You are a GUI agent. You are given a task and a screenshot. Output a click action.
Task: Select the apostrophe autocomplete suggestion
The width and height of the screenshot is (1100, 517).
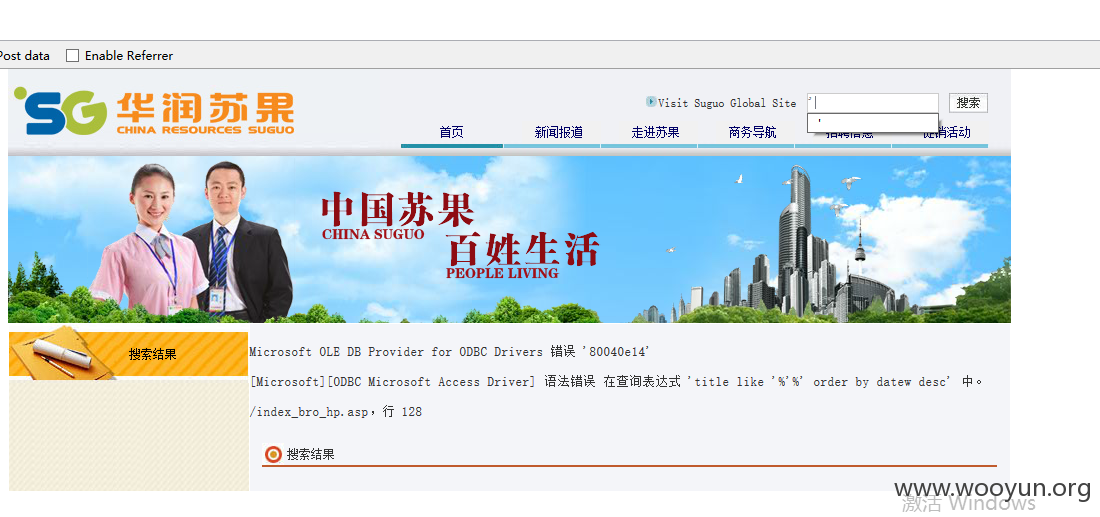coord(872,123)
